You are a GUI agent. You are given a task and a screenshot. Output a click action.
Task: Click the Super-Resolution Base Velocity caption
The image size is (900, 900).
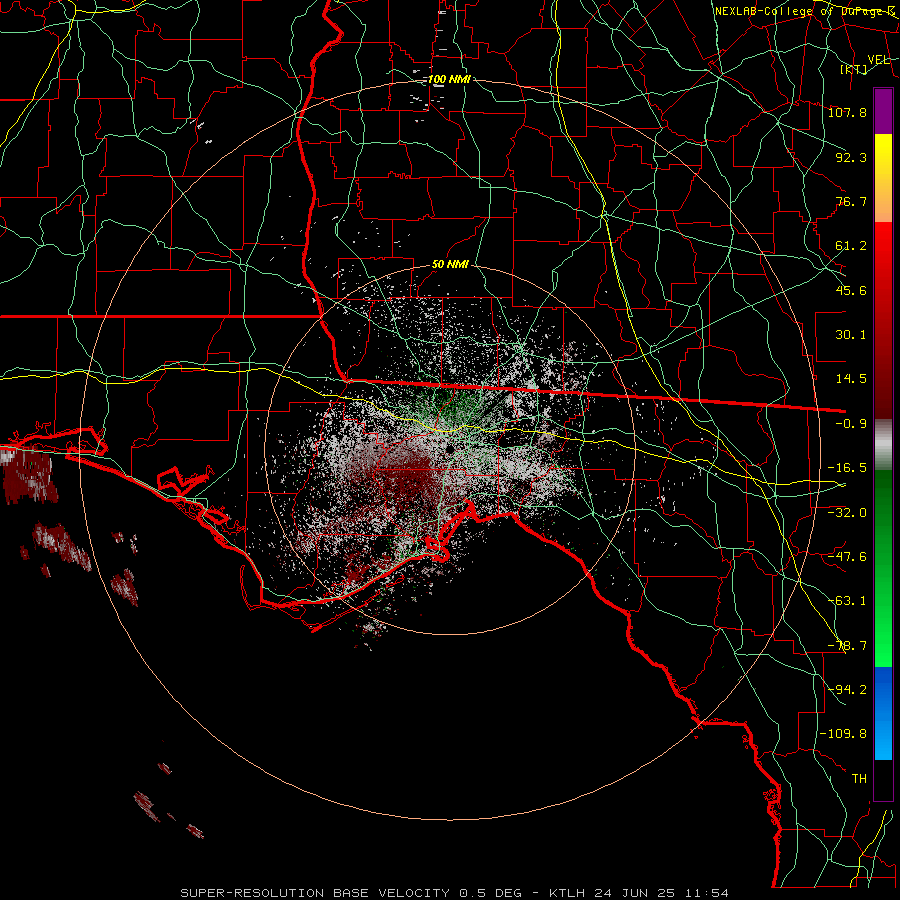pyautogui.click(x=455, y=893)
